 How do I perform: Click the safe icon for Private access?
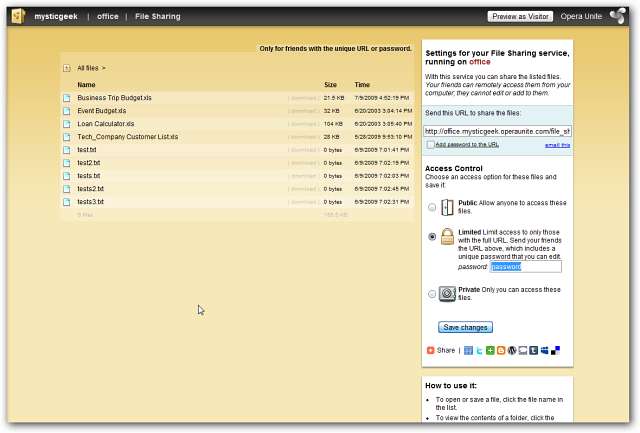[x=447, y=294]
